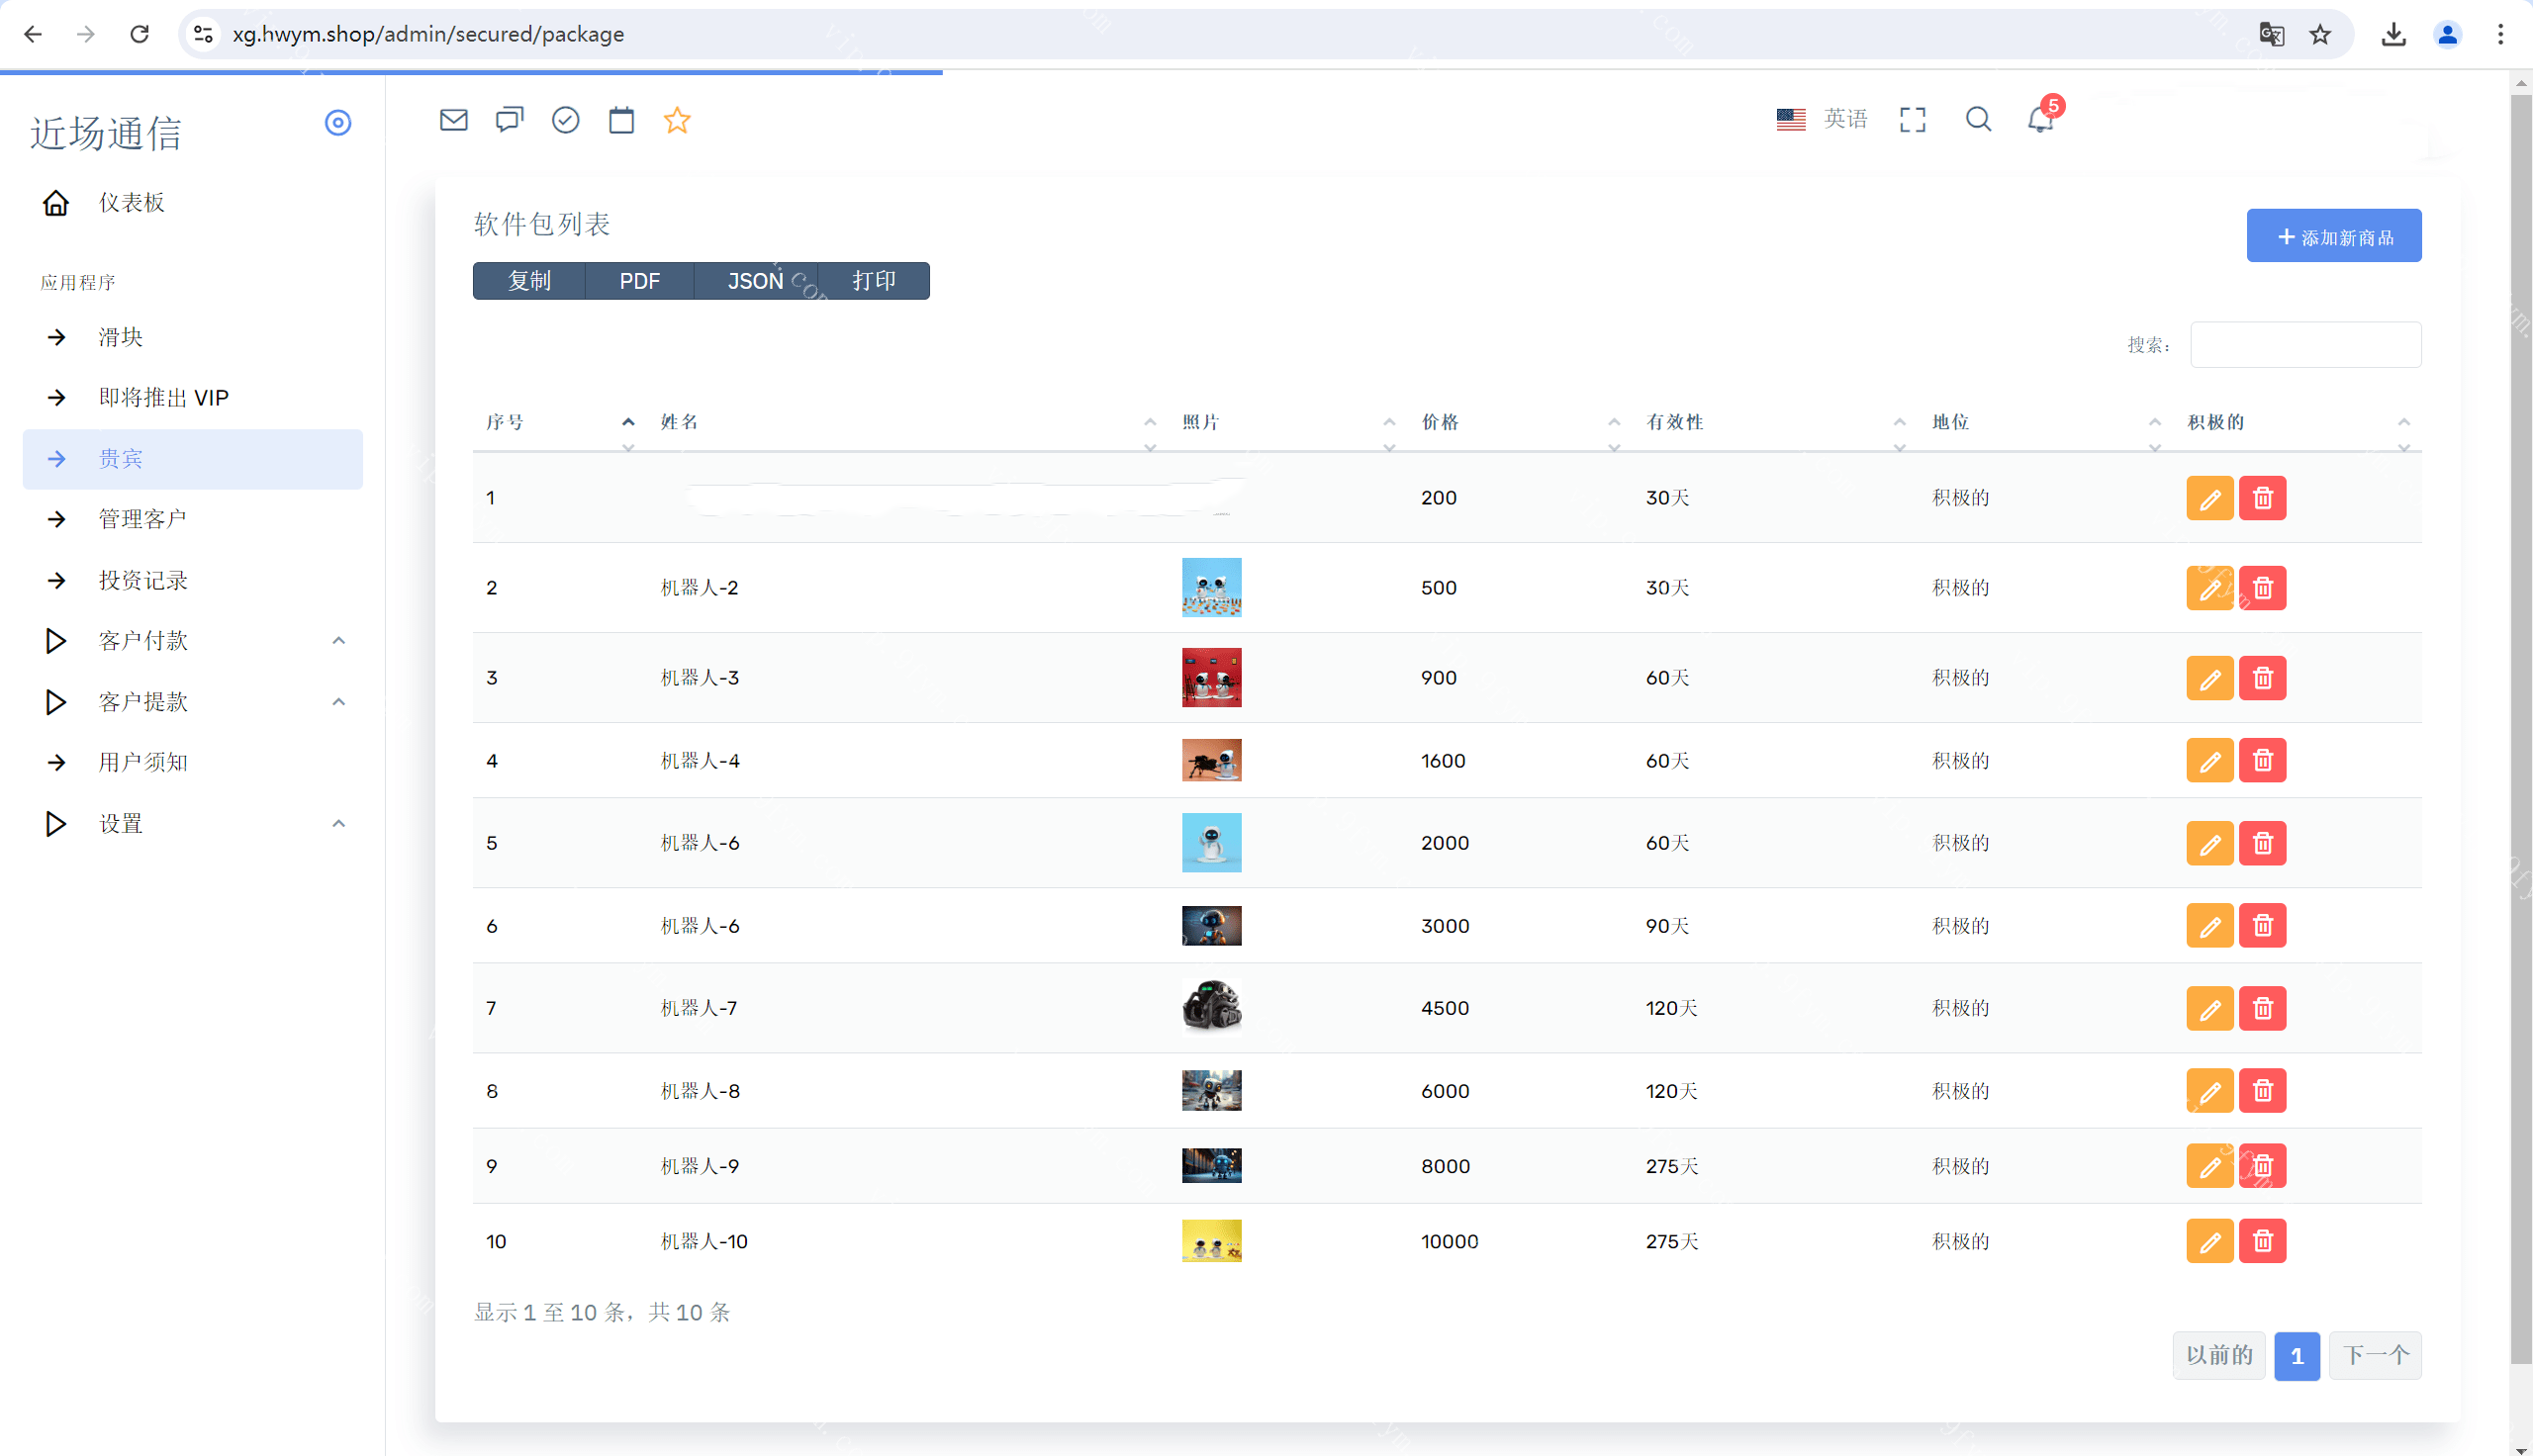Open 管理客户 in the sidebar
This screenshot has height=1456, width=2533.
(x=142, y=519)
